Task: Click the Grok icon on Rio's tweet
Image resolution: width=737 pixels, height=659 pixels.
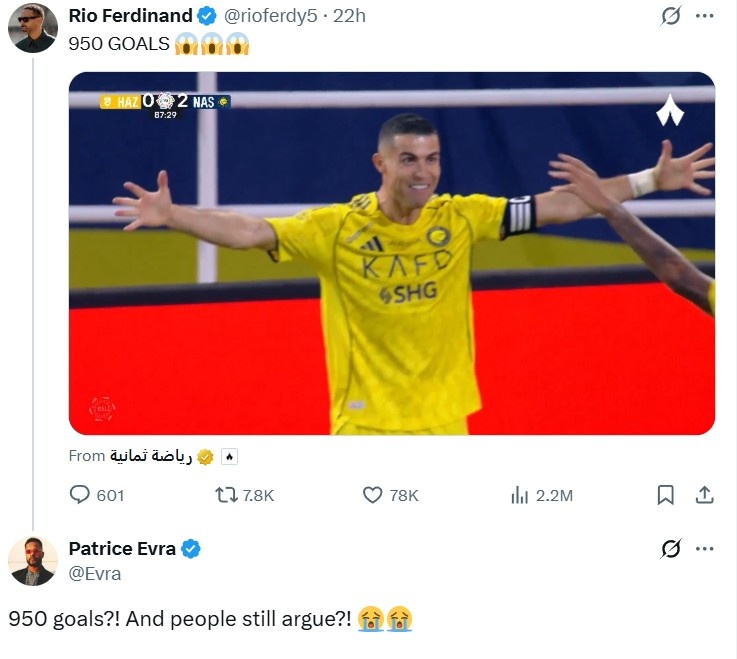Action: pyautogui.click(x=670, y=16)
